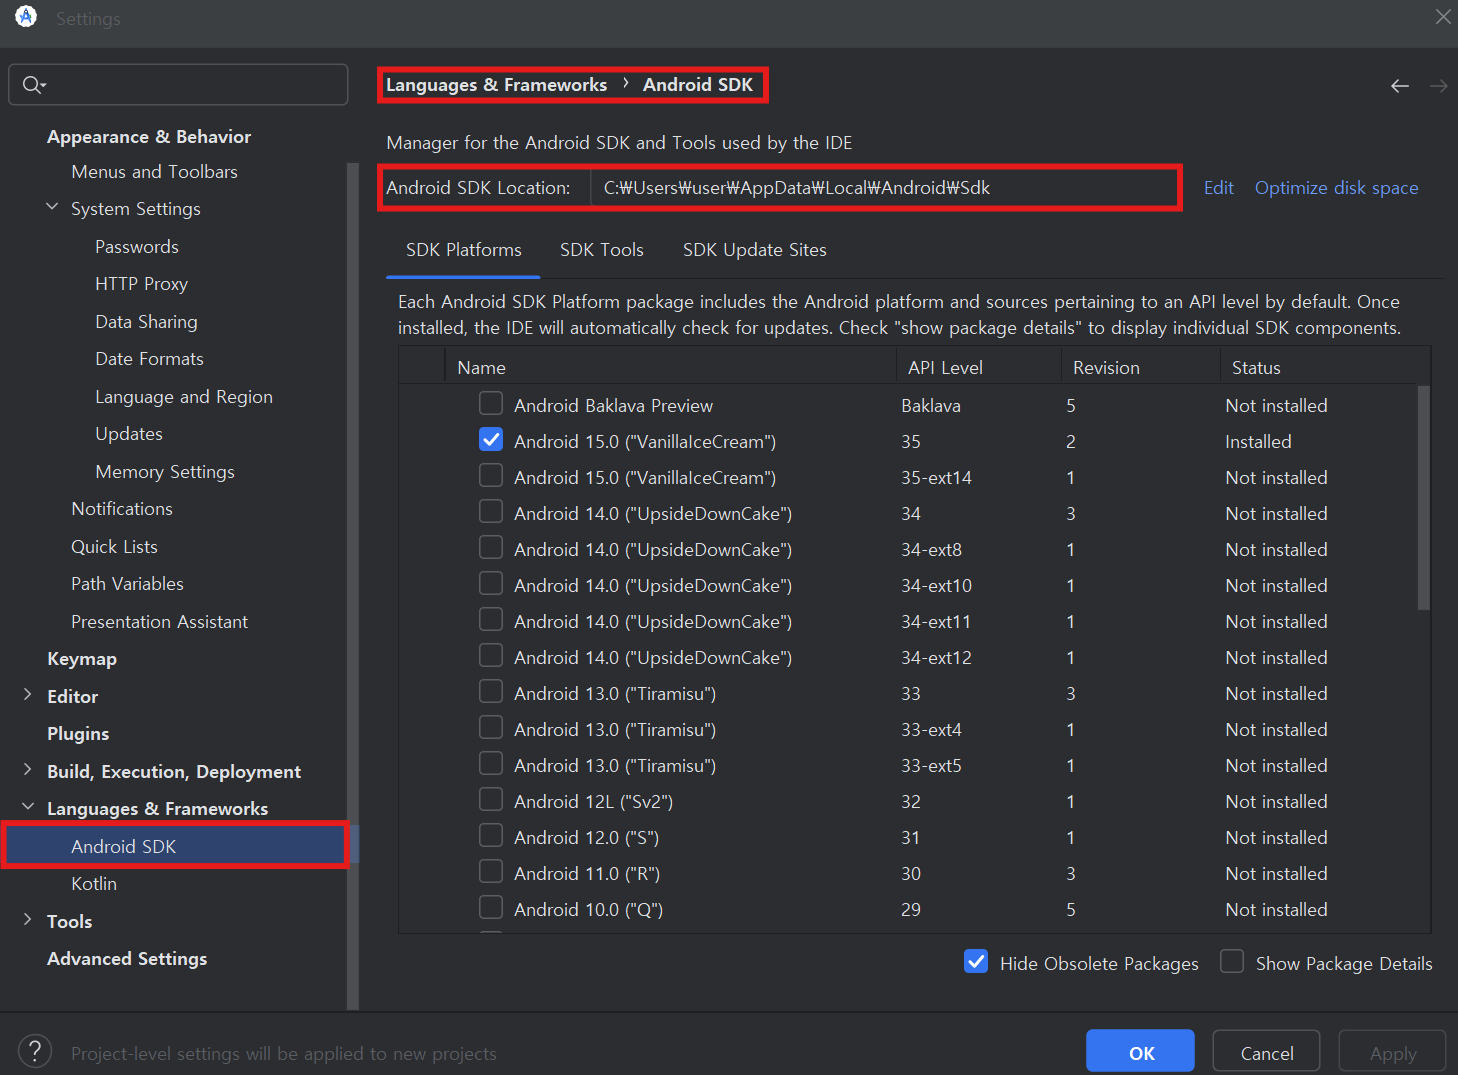
Task: Open help via the question mark icon
Action: [35, 1051]
